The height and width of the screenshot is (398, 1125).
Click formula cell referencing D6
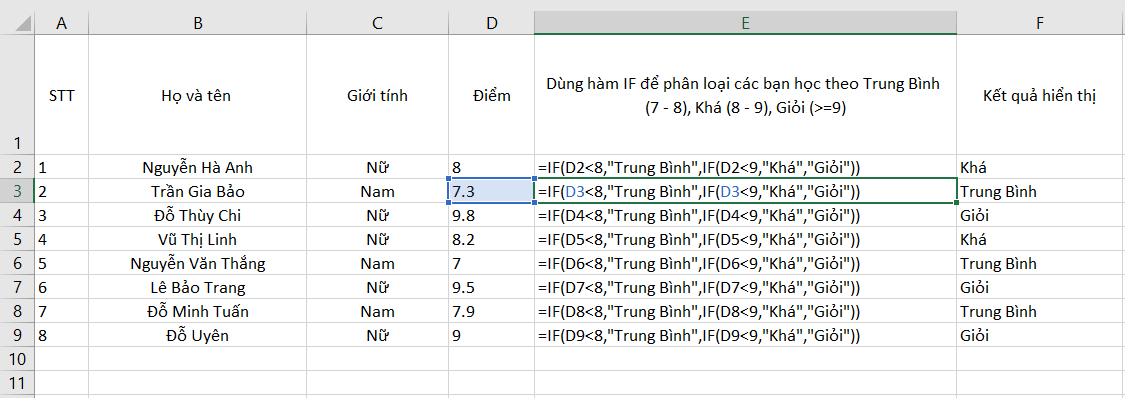745,263
